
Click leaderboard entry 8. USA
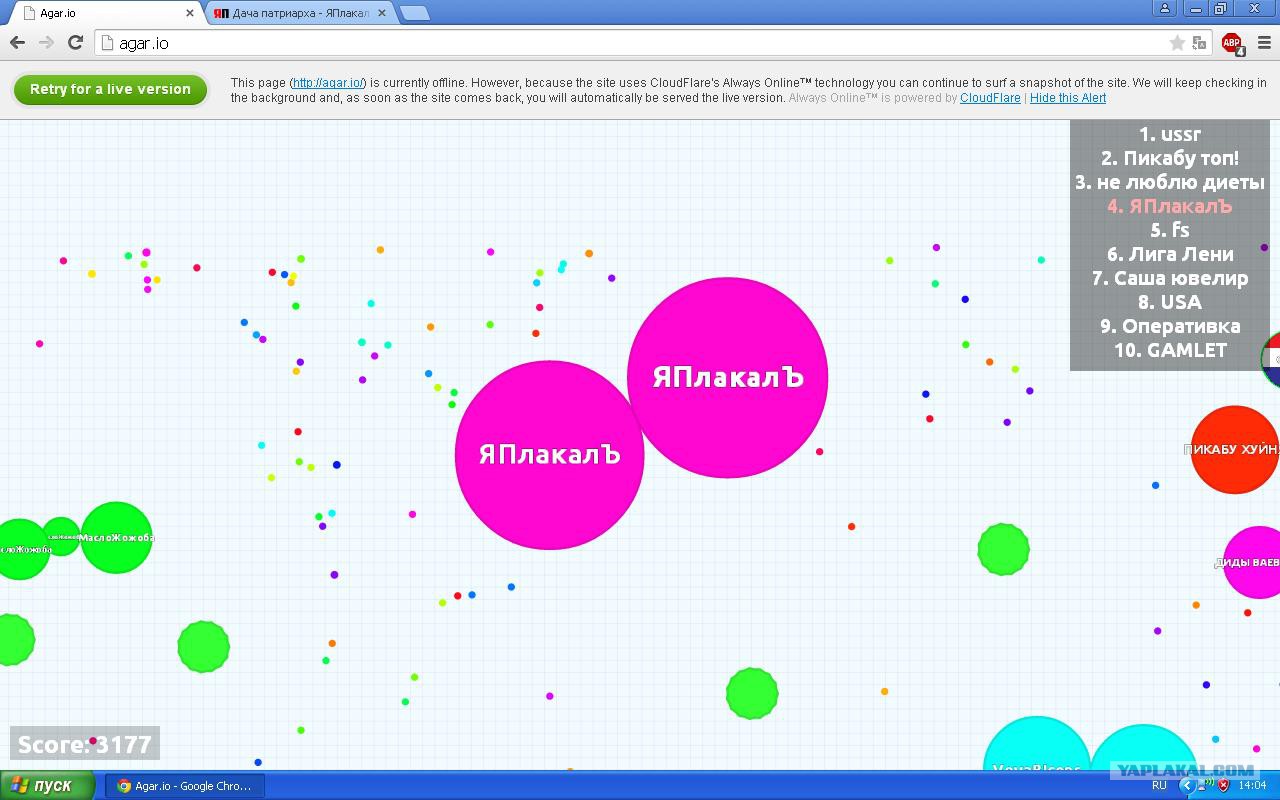click(1170, 302)
